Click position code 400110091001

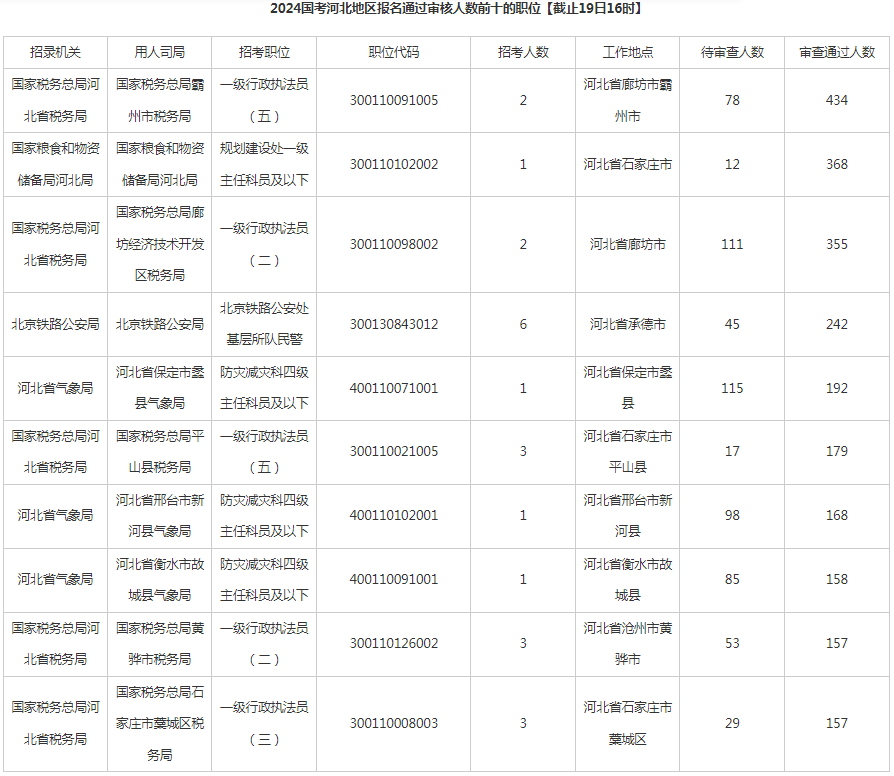tap(393, 579)
